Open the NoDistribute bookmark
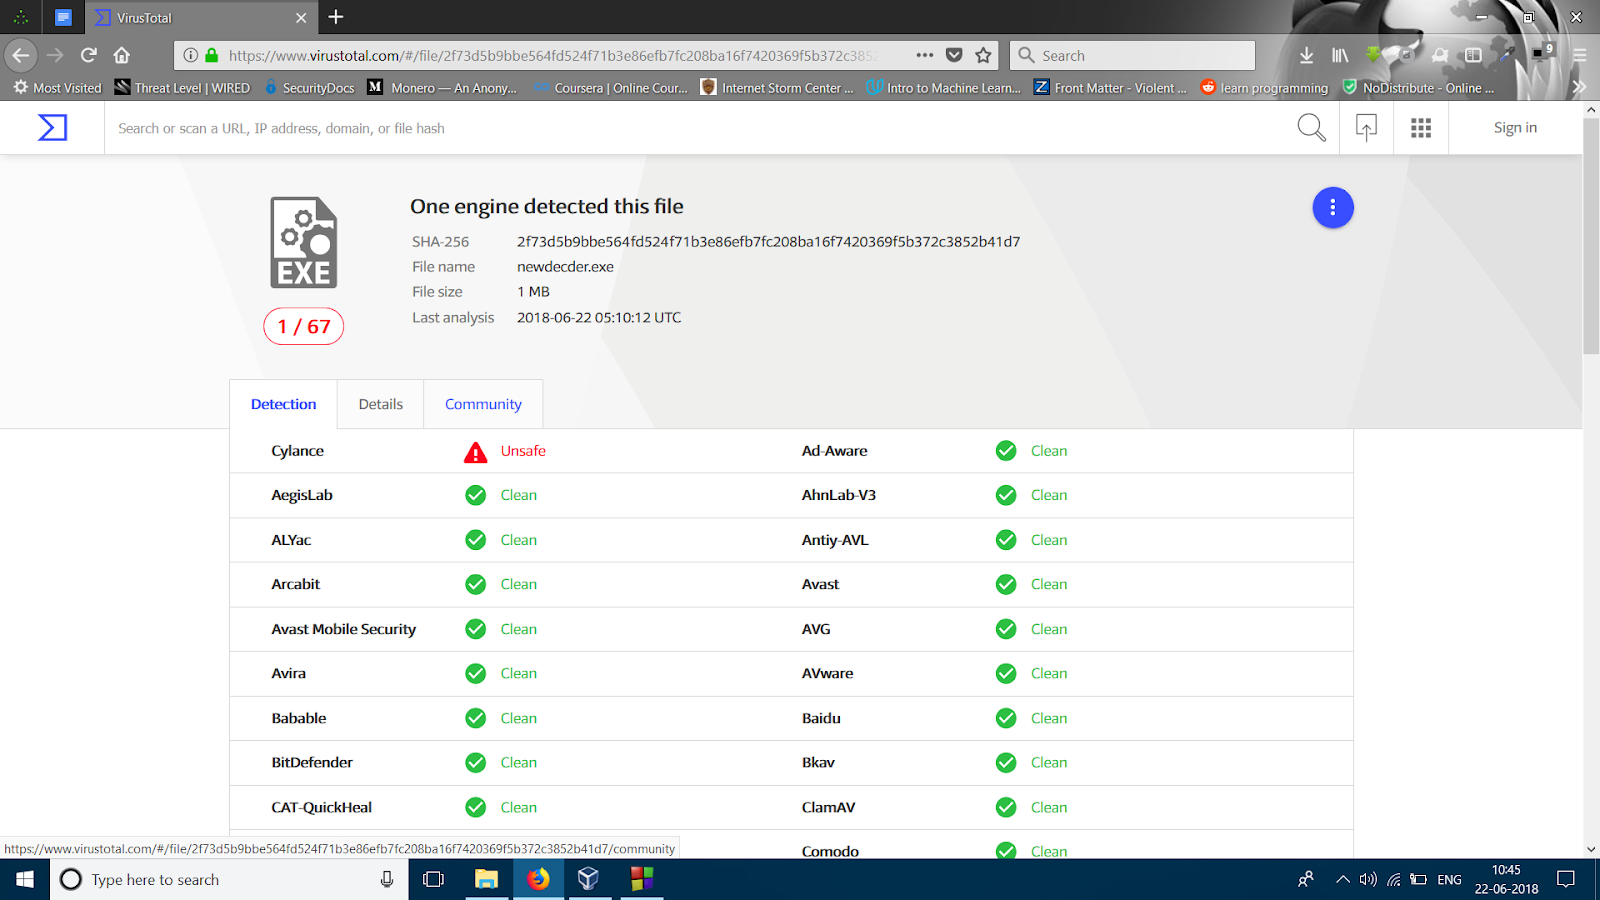The height and width of the screenshot is (900, 1600). coord(1418,88)
